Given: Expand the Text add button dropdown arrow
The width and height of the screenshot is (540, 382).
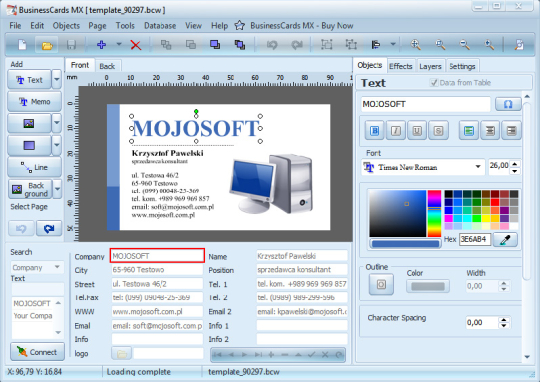Looking at the screenshot, I should pos(56,80).
